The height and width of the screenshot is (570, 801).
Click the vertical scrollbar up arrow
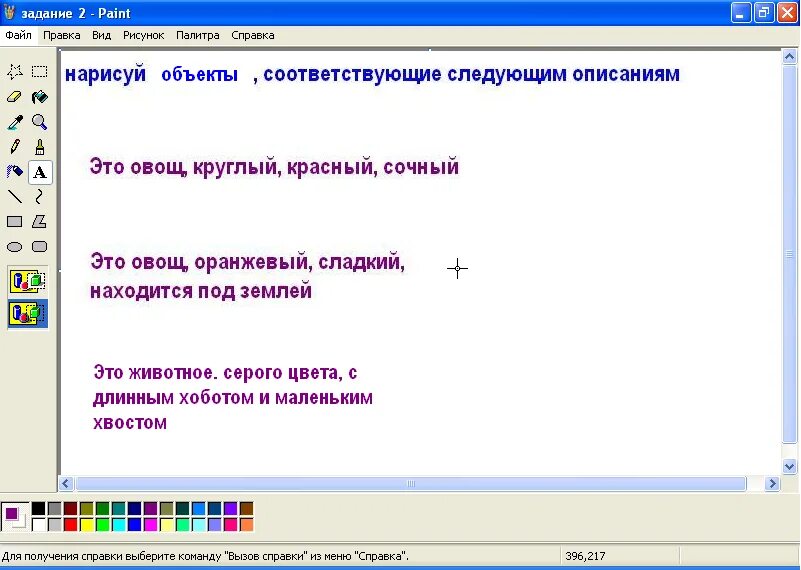[789, 56]
